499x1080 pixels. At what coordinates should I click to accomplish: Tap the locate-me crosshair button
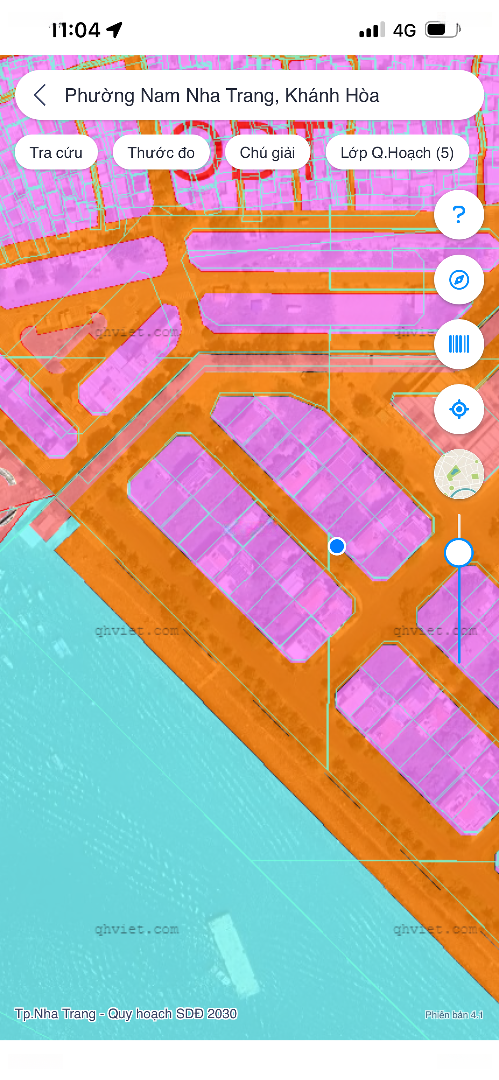tap(459, 409)
